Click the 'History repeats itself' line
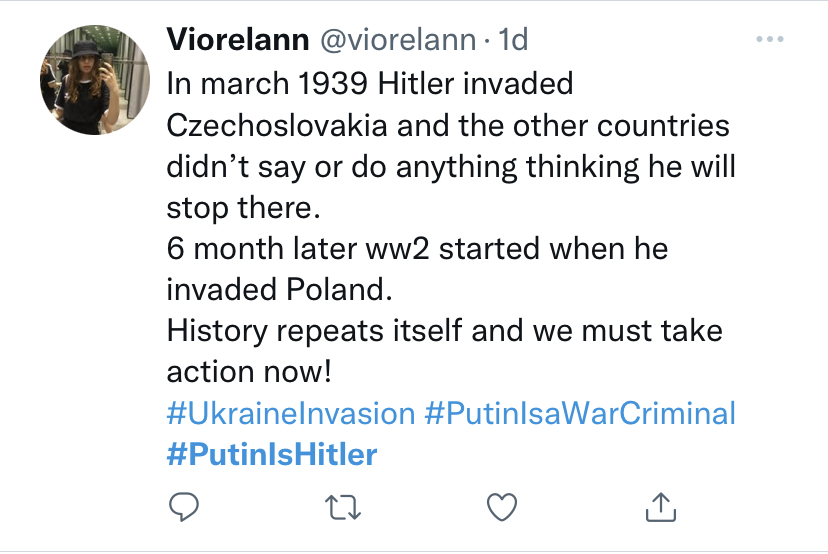The image size is (828, 554). [x=444, y=330]
